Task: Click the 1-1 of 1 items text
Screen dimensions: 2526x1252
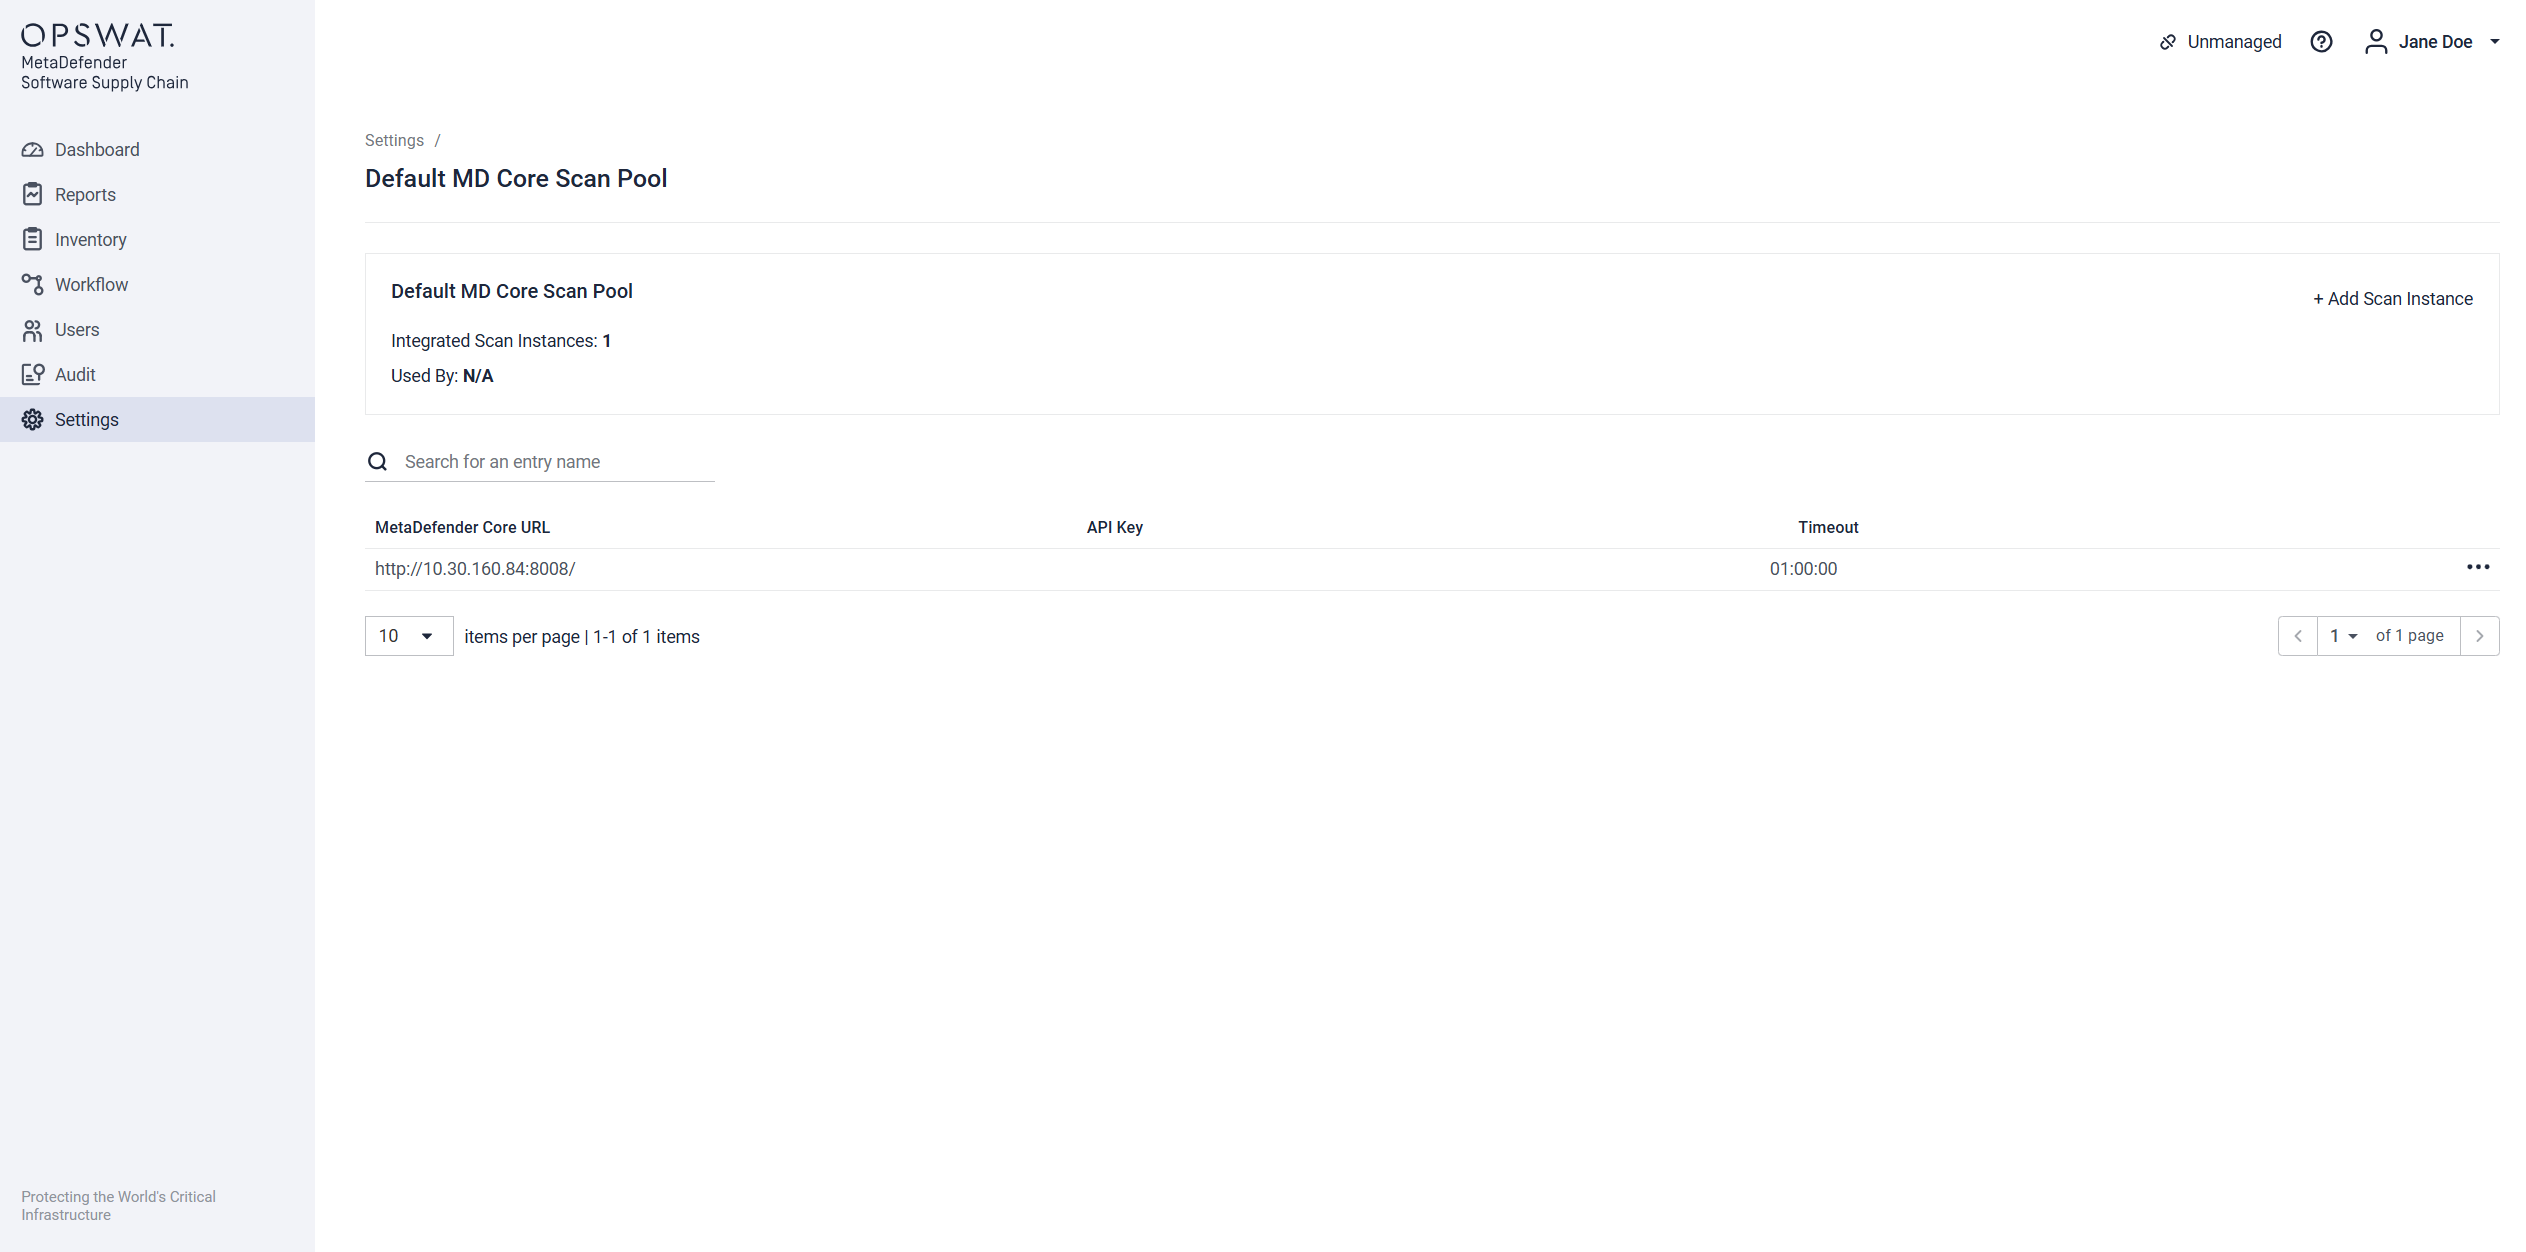Action: click(x=646, y=637)
